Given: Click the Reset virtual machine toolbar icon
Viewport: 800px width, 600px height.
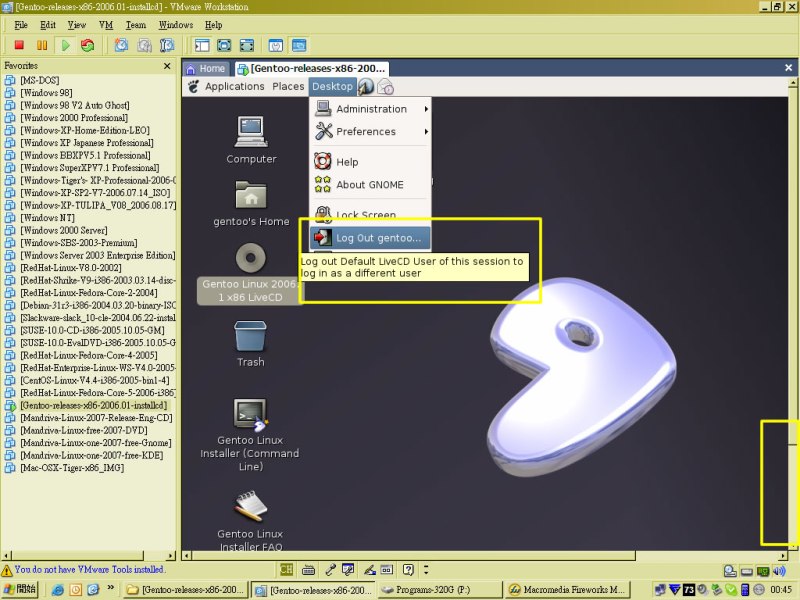Looking at the screenshot, I should (x=88, y=45).
